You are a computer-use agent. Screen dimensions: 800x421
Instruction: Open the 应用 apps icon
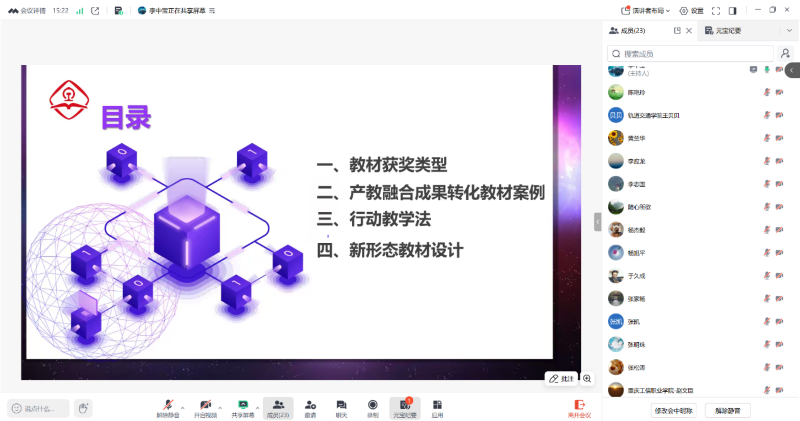tap(437, 406)
